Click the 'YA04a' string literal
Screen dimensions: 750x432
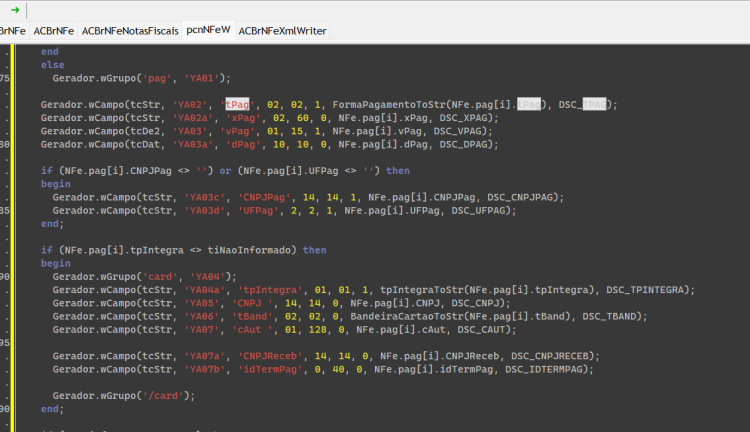click(x=205, y=289)
